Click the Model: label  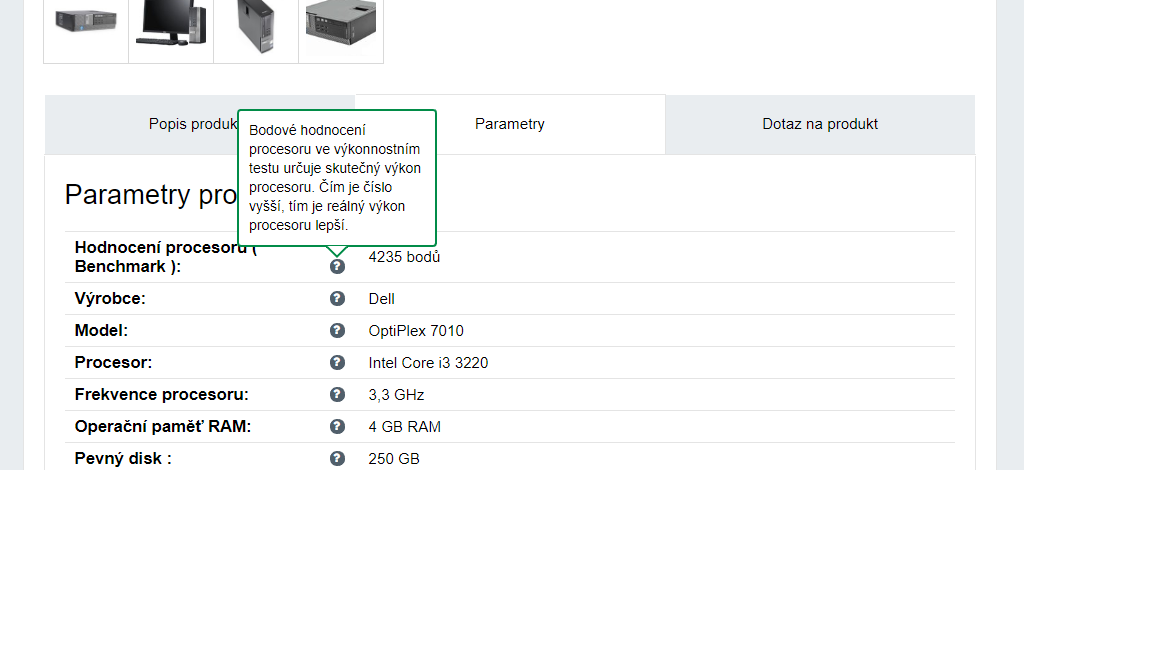click(101, 331)
